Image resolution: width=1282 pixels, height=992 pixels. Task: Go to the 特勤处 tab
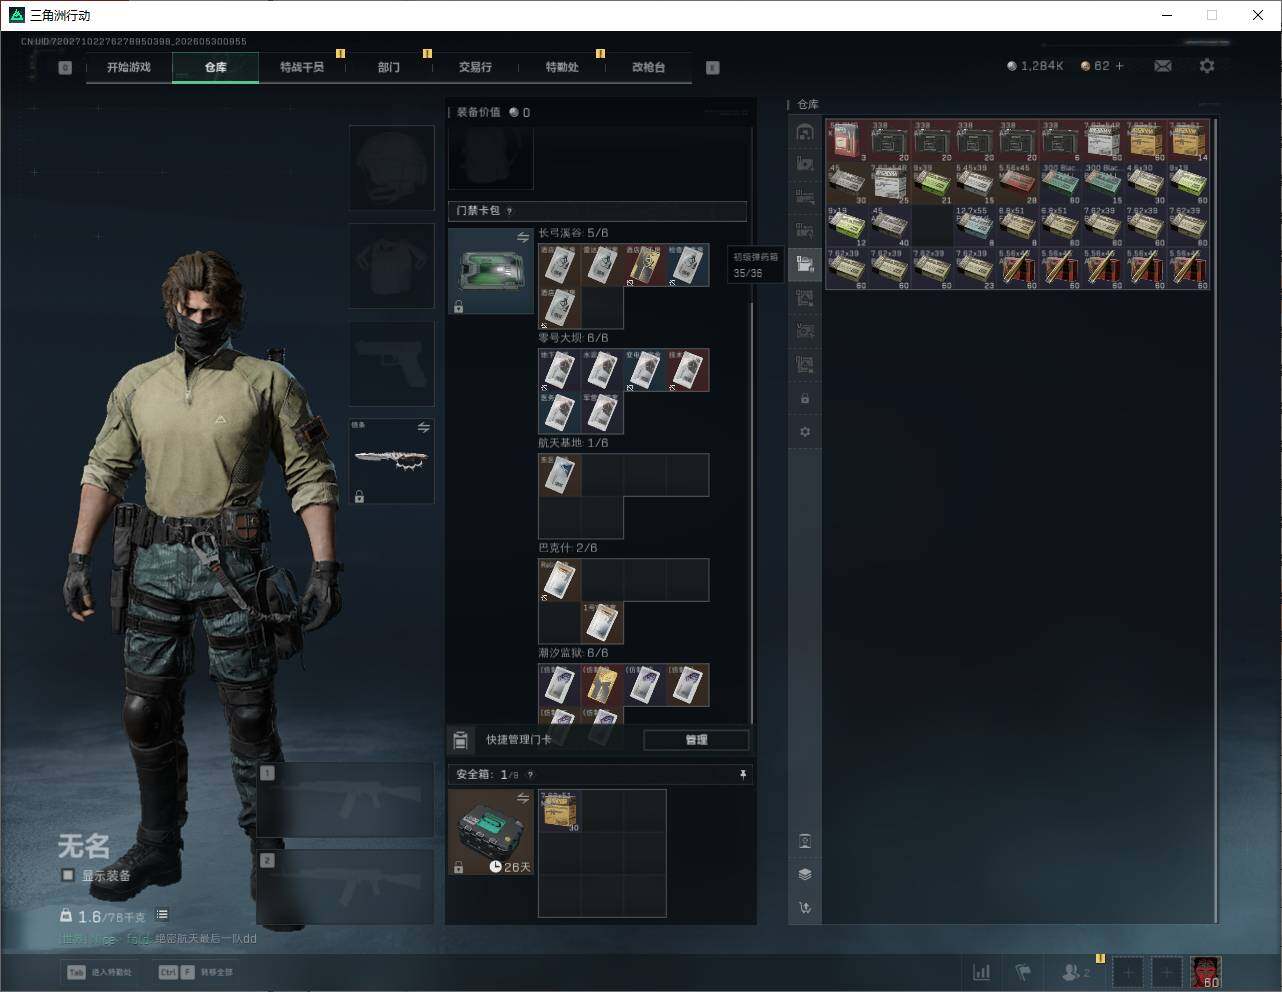point(562,67)
